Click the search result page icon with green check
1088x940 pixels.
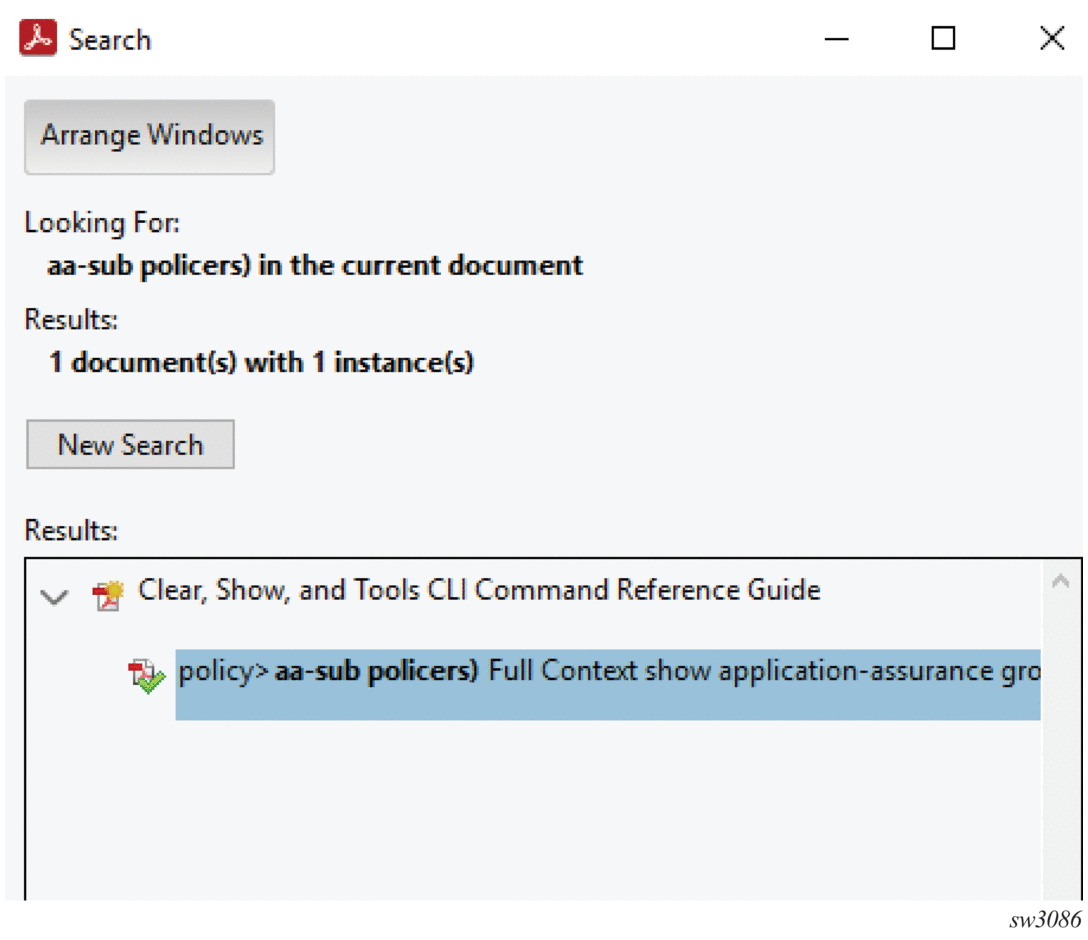[146, 677]
